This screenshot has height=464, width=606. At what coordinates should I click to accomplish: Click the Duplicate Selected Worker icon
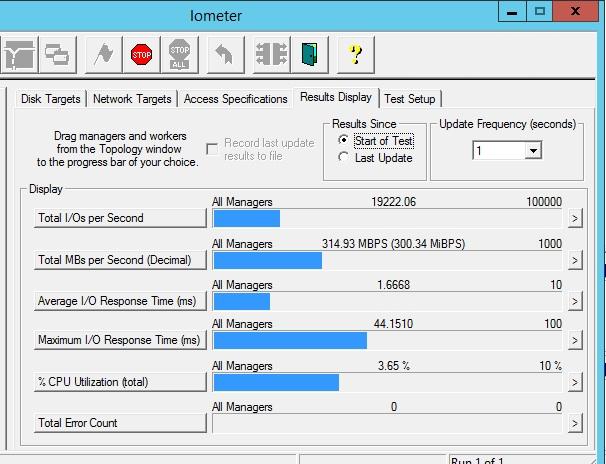click(57, 54)
